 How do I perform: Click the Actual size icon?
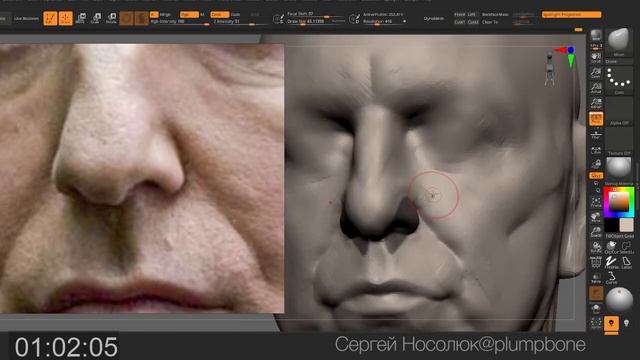click(x=596, y=88)
